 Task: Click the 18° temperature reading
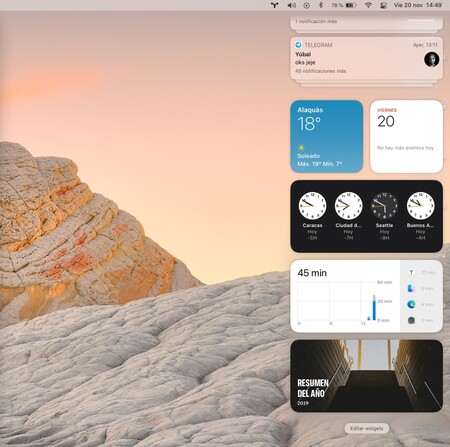pyautogui.click(x=309, y=124)
